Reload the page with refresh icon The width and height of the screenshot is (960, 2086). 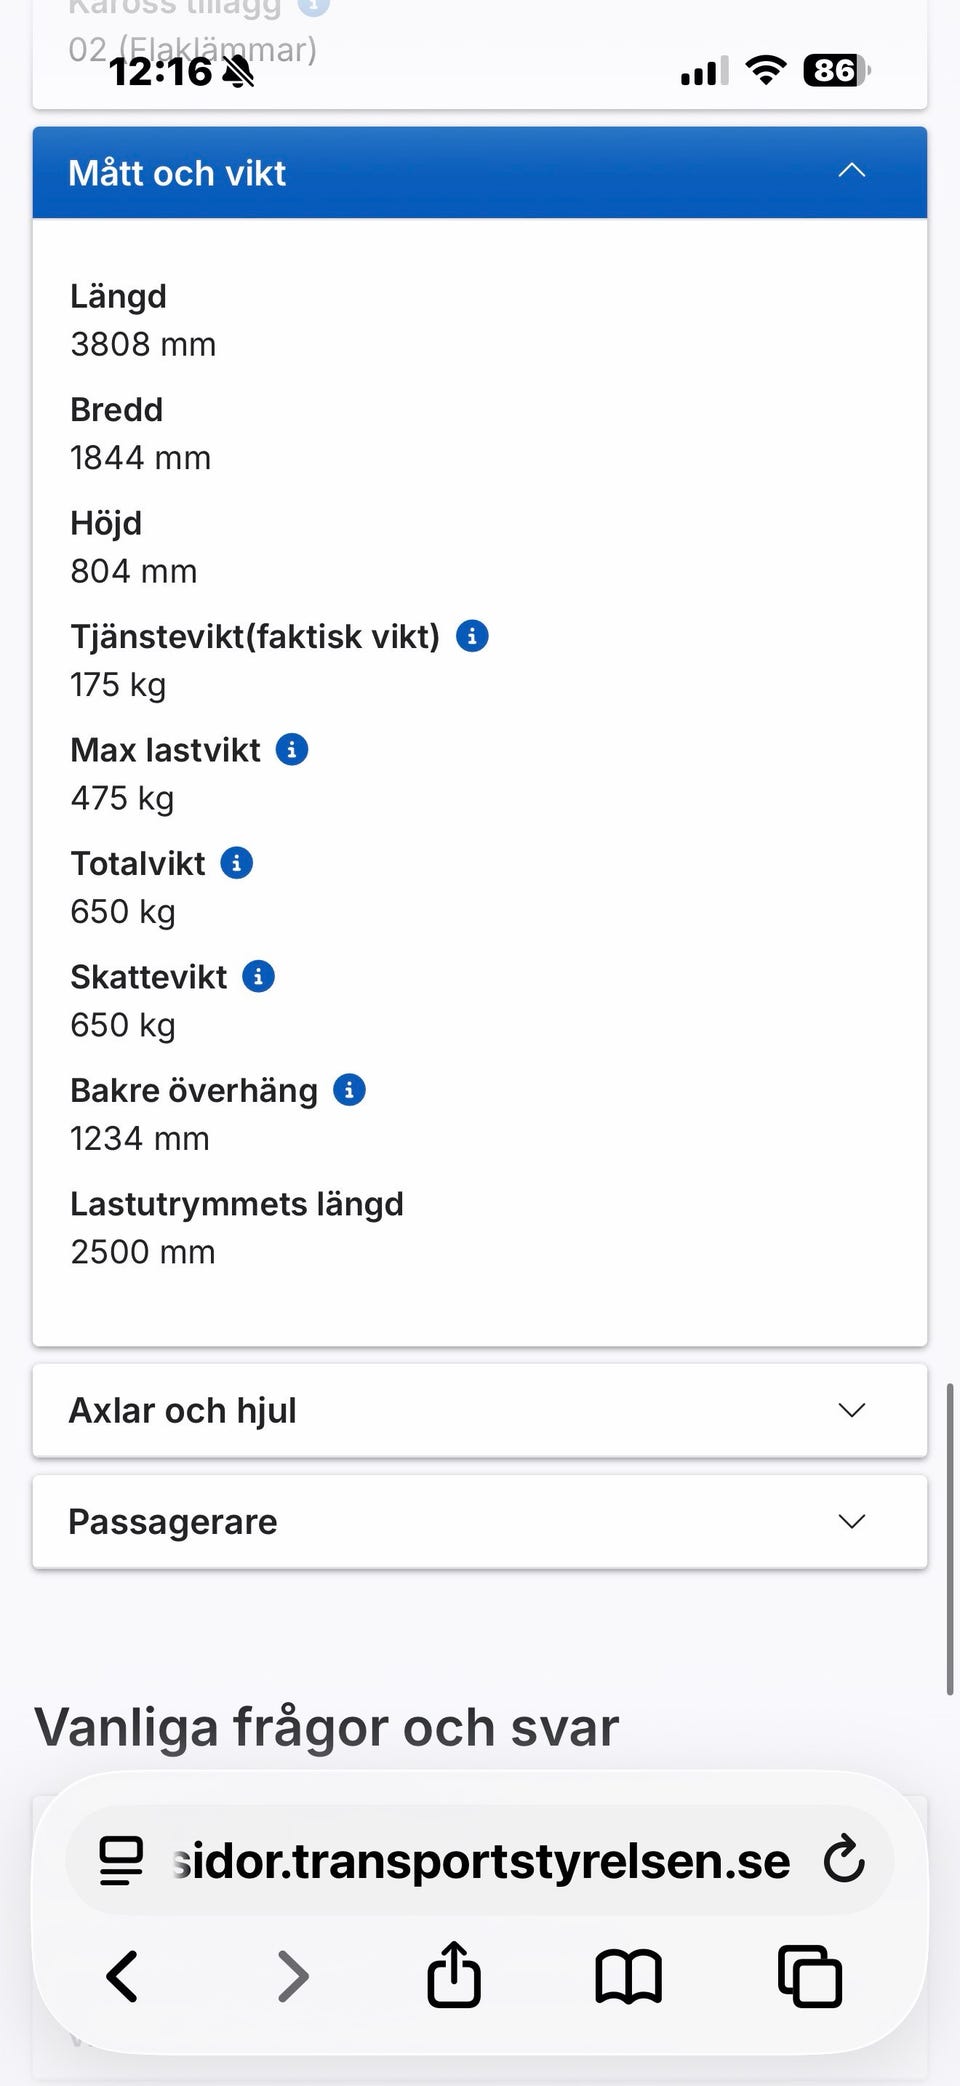click(844, 1860)
